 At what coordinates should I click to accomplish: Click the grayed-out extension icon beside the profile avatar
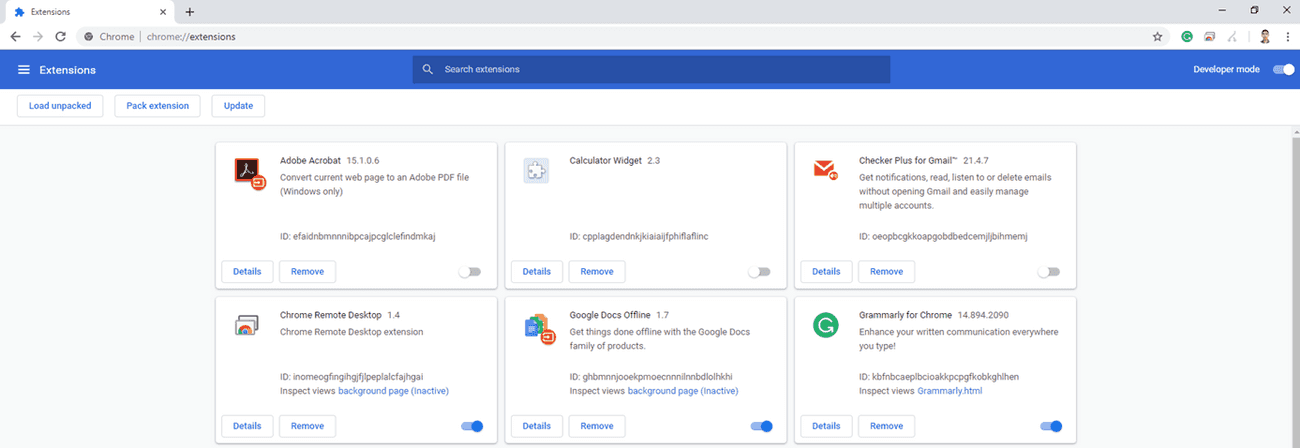(x=1233, y=36)
